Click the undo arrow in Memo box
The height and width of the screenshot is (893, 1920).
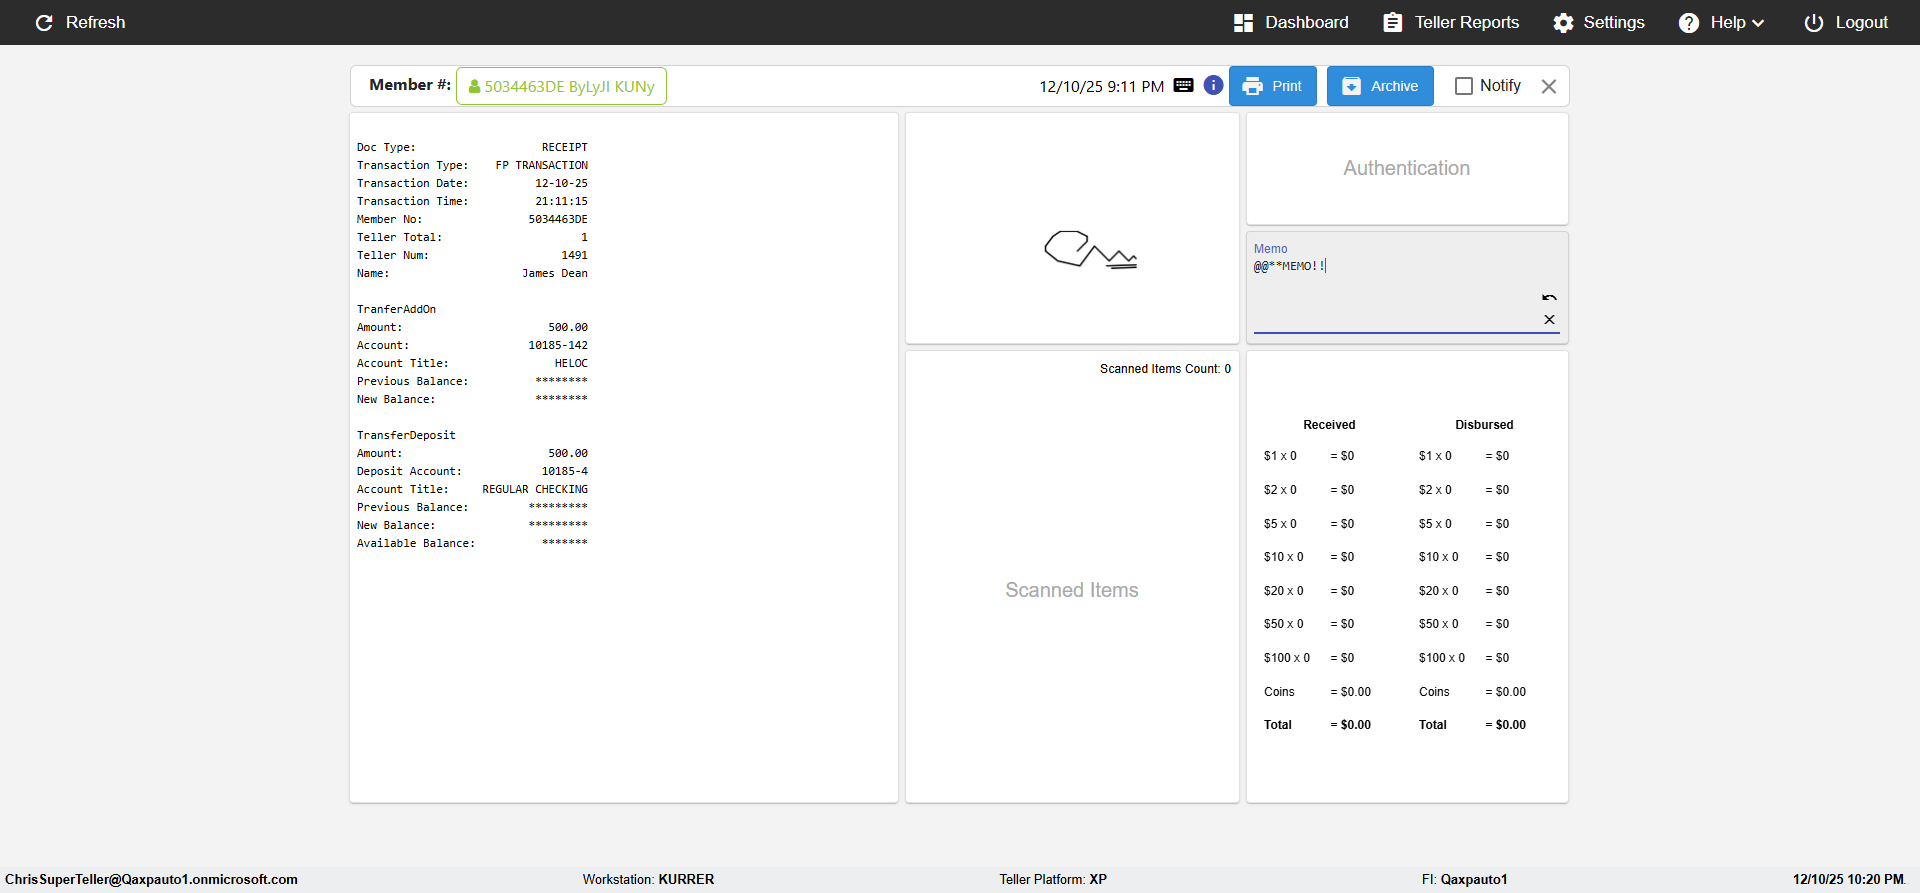coord(1549,297)
